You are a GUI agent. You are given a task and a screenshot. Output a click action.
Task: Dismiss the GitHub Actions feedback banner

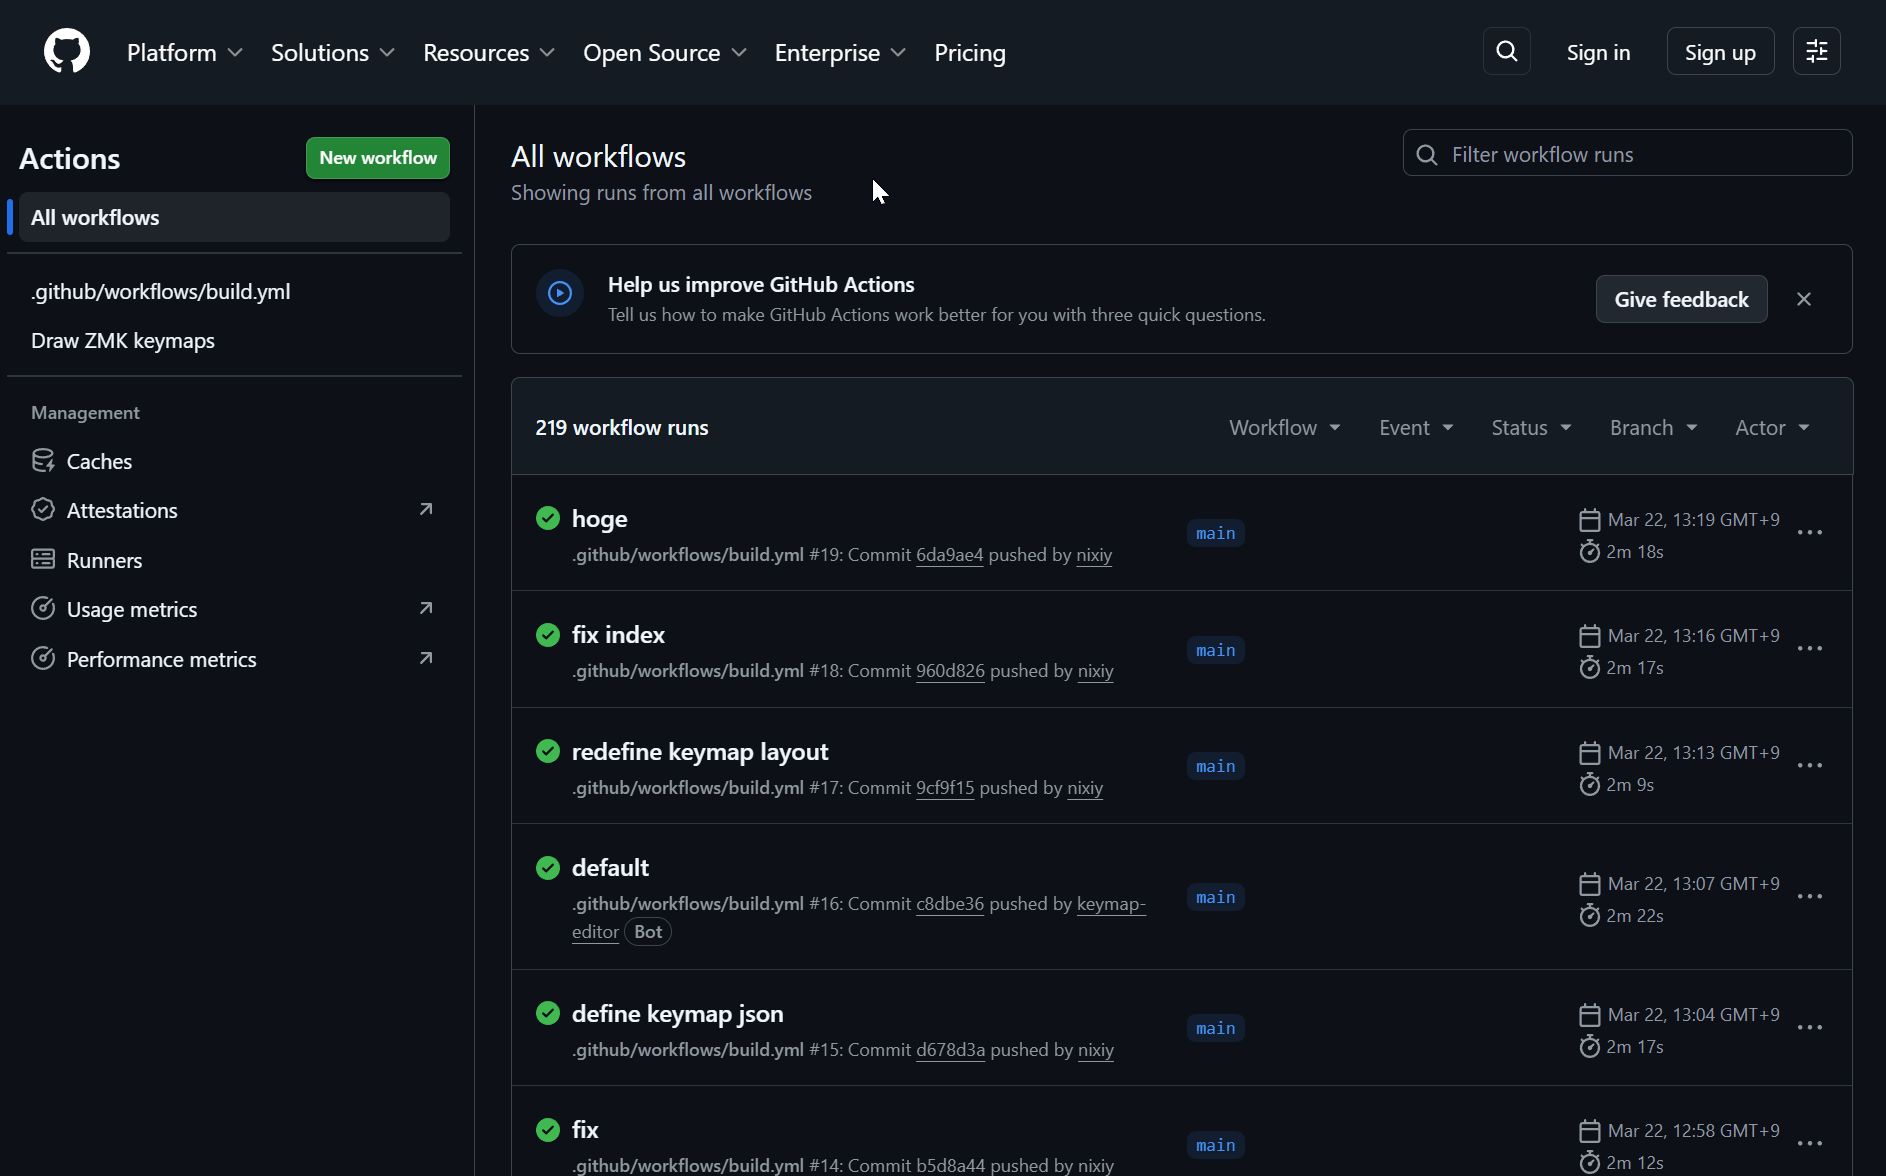pyautogui.click(x=1803, y=299)
